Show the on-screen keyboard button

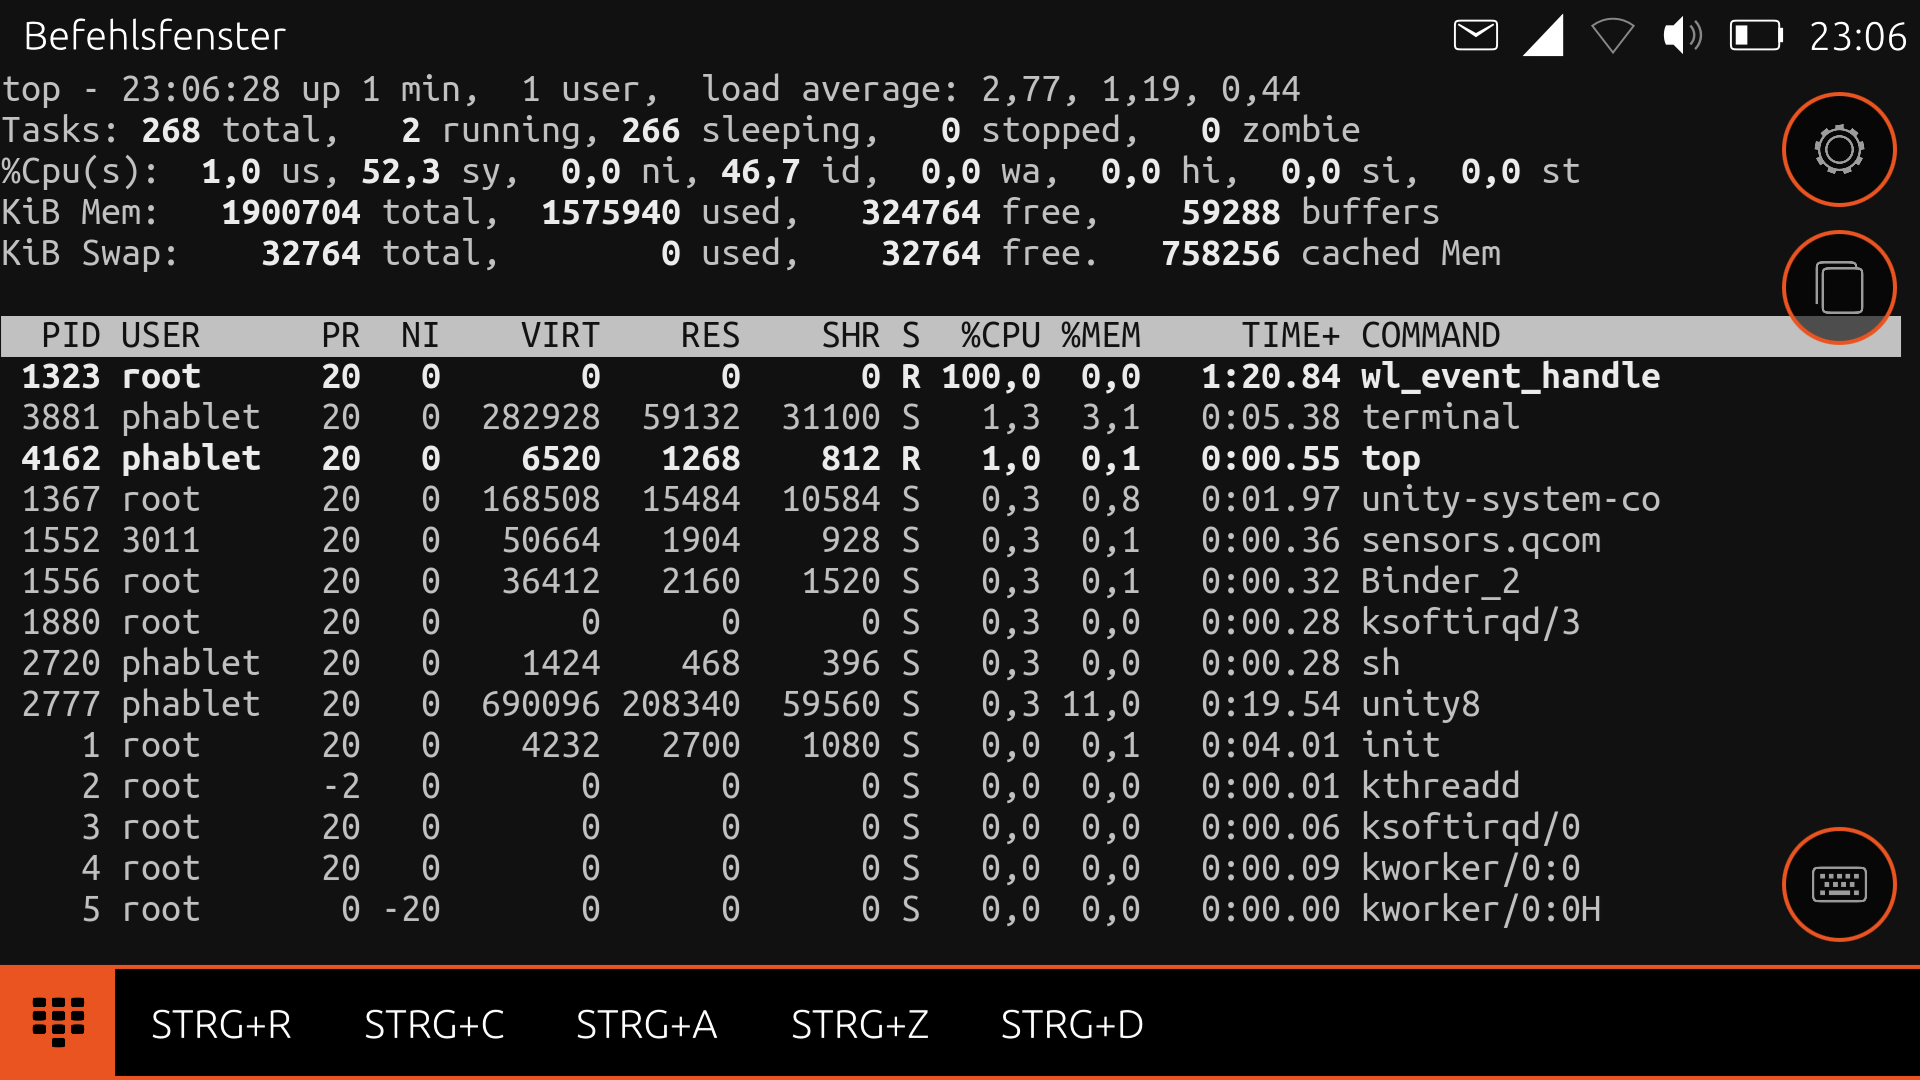click(x=1838, y=884)
